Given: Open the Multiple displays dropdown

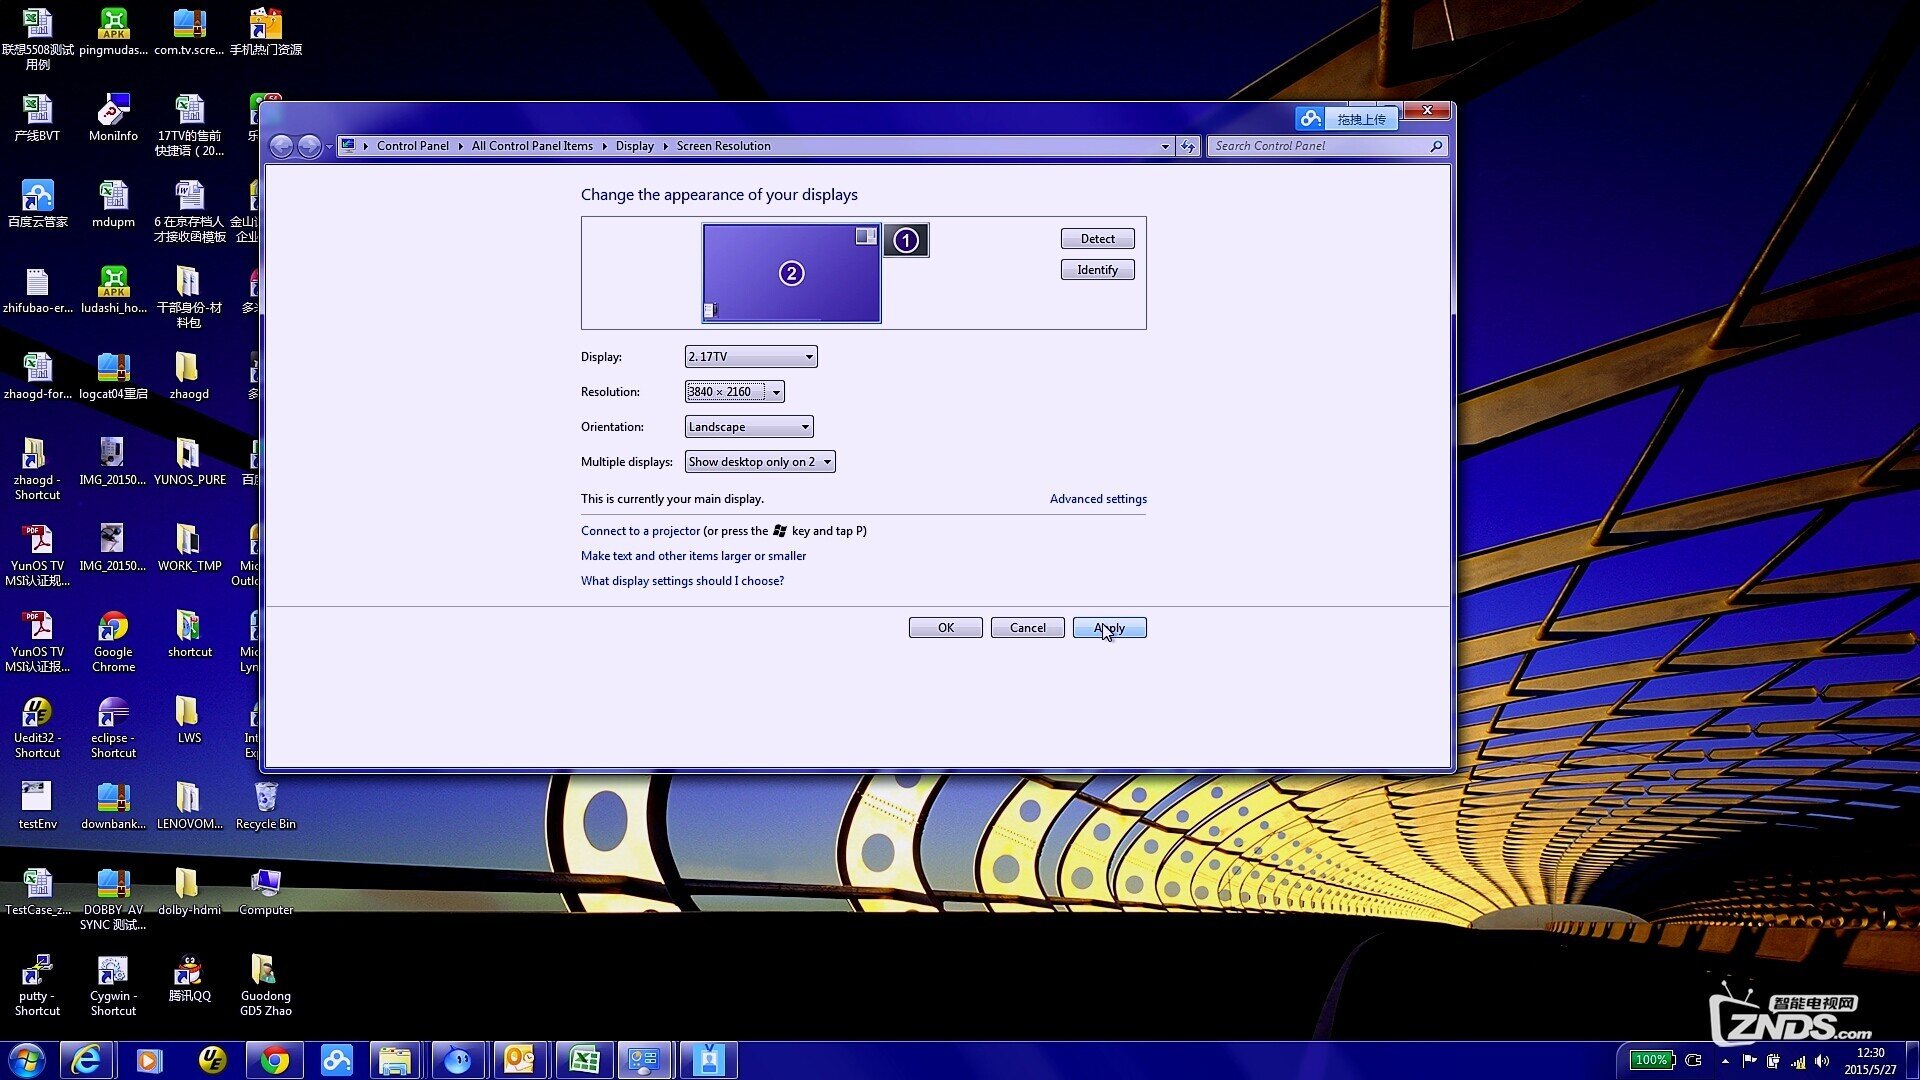Looking at the screenshot, I should pos(759,462).
